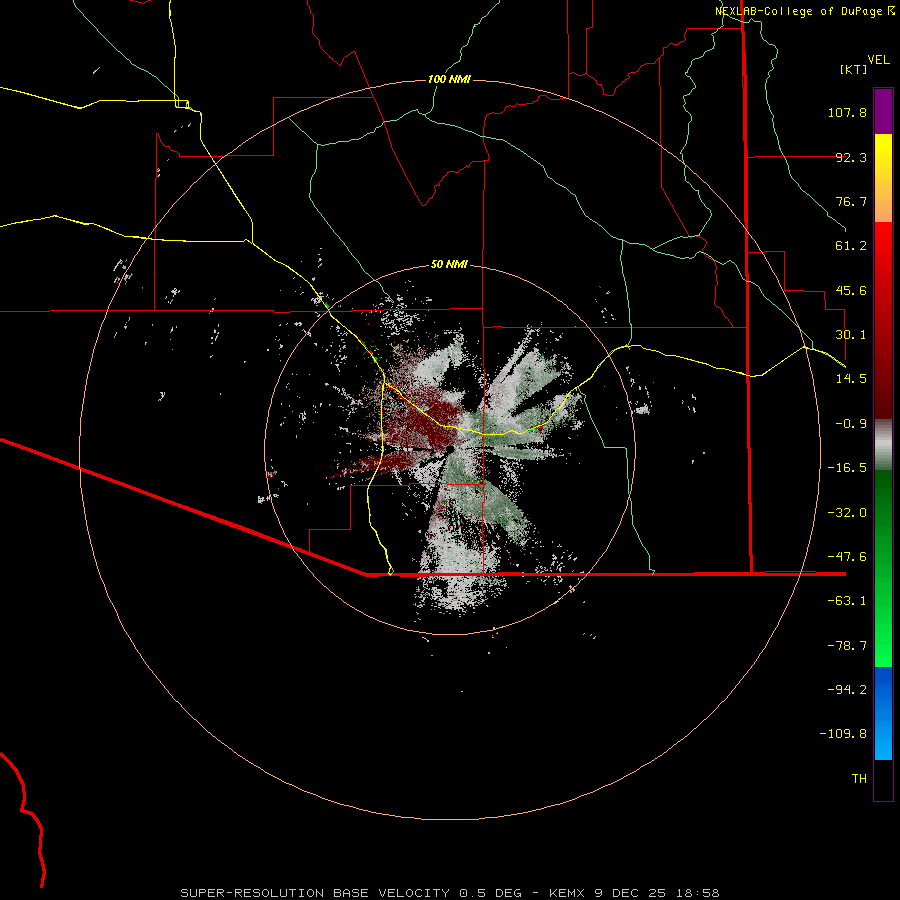This screenshot has height=900, width=900.
Task: Click the purple top segment of color scale
Action: coord(883,111)
